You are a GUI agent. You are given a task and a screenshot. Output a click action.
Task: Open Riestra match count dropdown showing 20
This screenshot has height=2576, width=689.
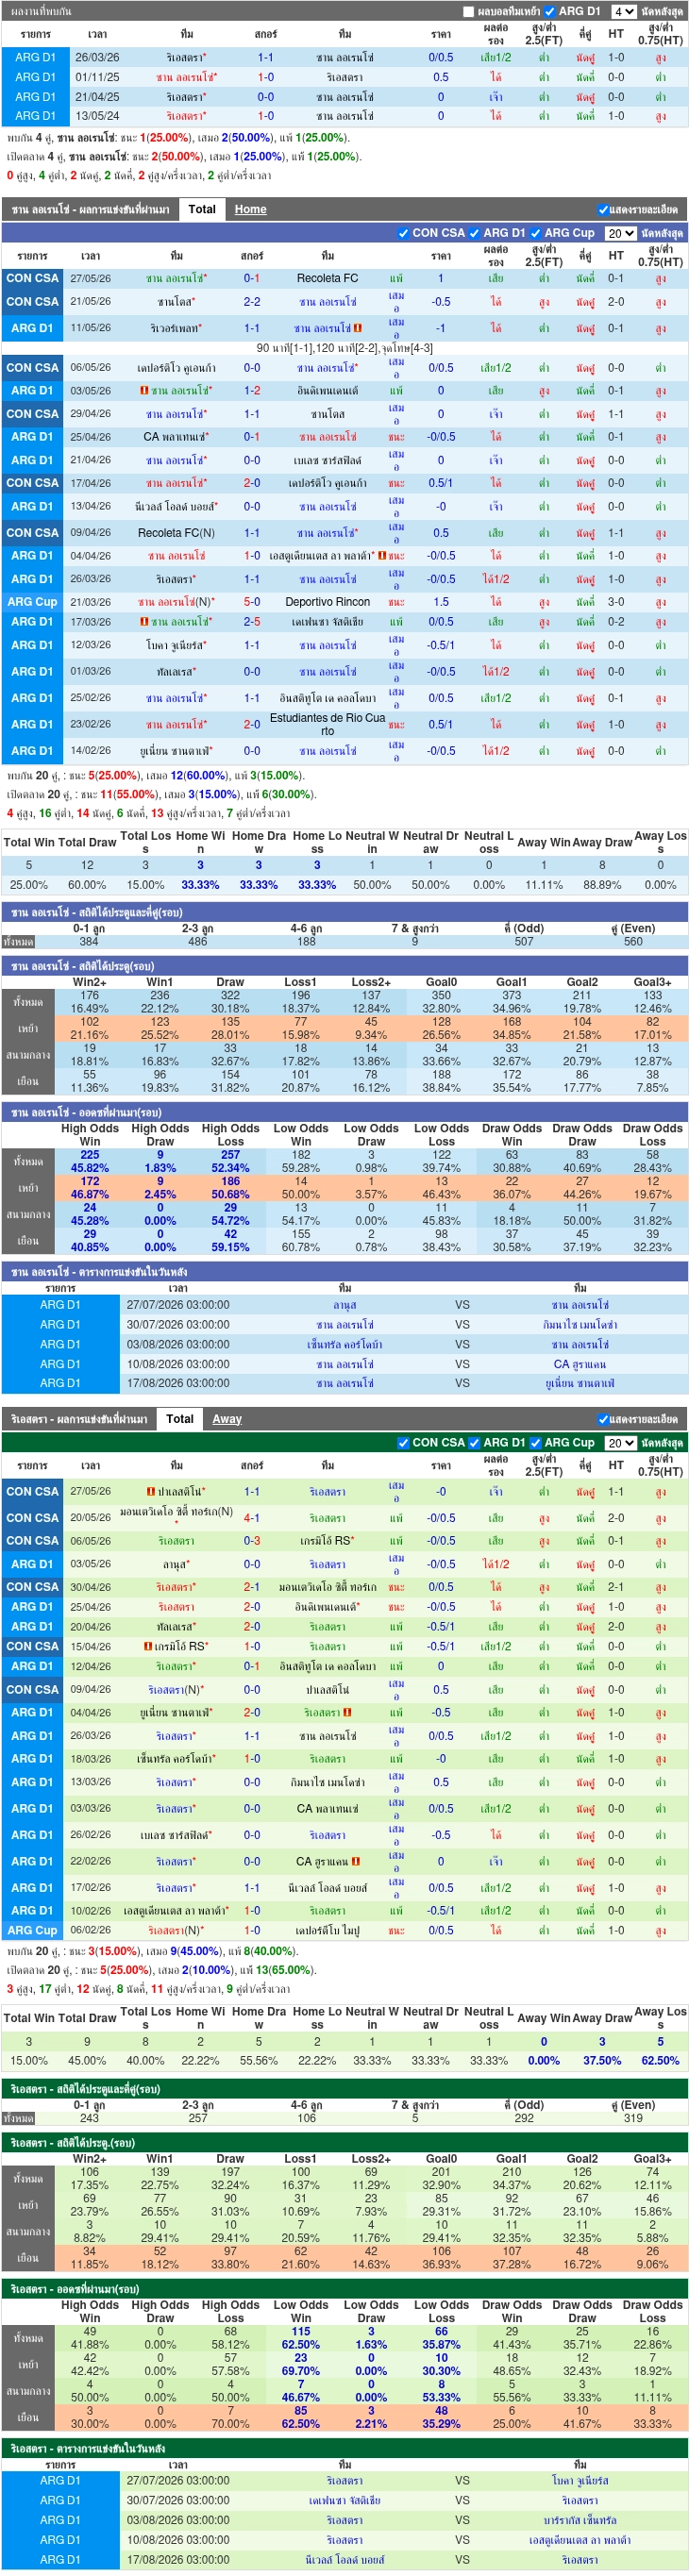point(620,1443)
